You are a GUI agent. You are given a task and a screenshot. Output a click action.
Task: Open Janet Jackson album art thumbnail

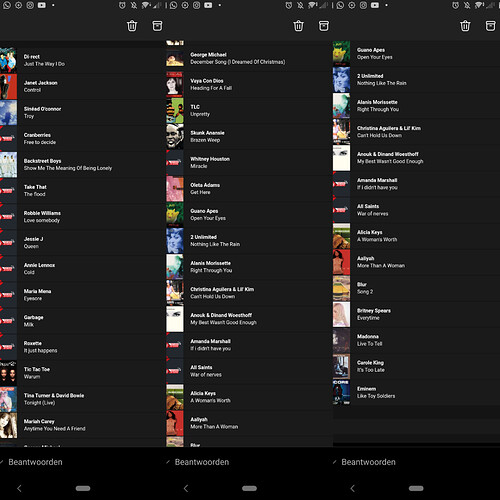point(8,87)
